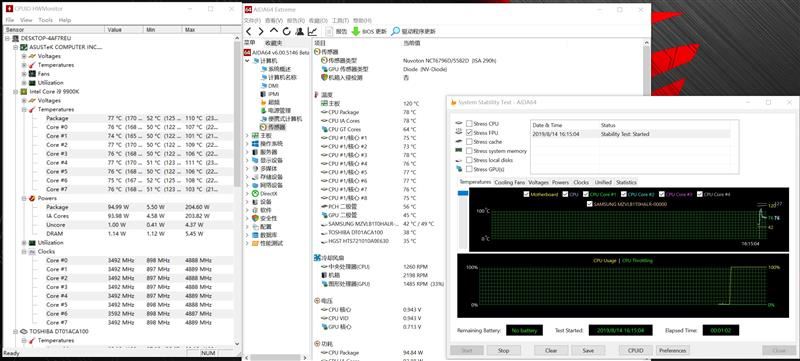This screenshot has width=800, height=361.
Task: Open AIDA64 文件(F) menu
Action: (252, 20)
